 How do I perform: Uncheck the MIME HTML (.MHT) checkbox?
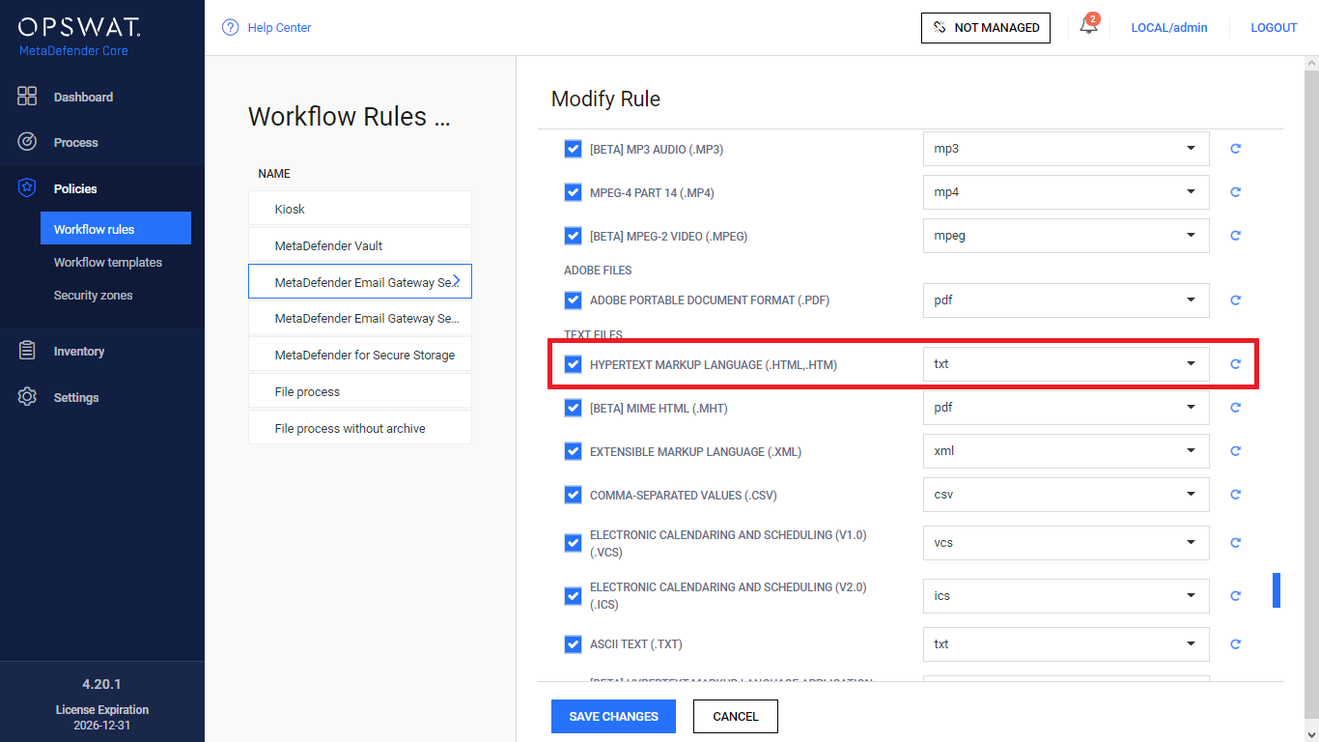click(x=573, y=408)
